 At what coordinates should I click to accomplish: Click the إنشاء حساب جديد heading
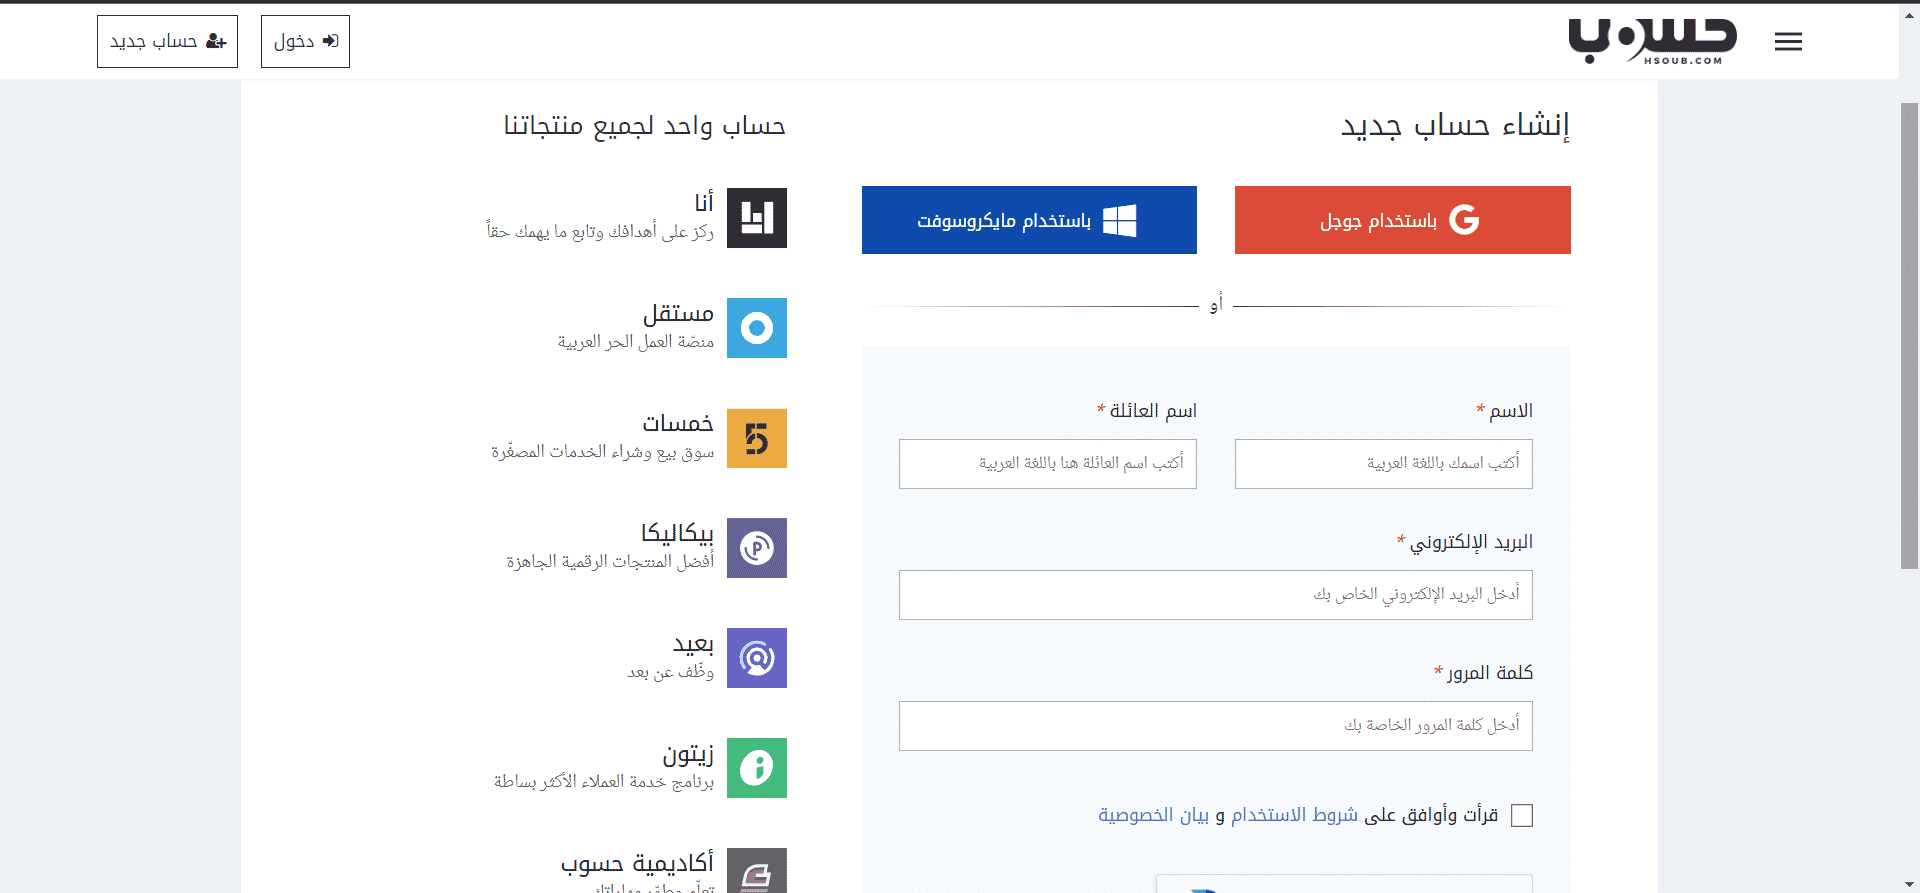1455,125
